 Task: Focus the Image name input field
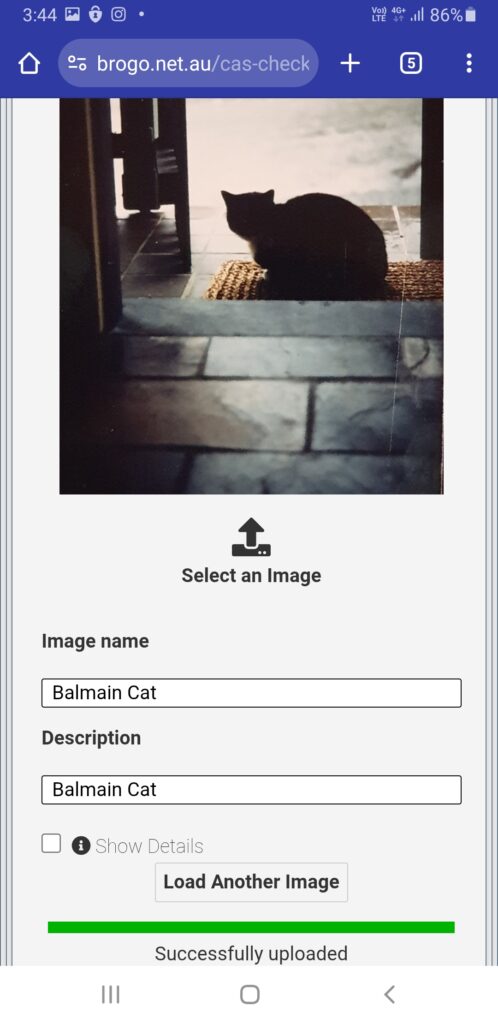[251, 693]
